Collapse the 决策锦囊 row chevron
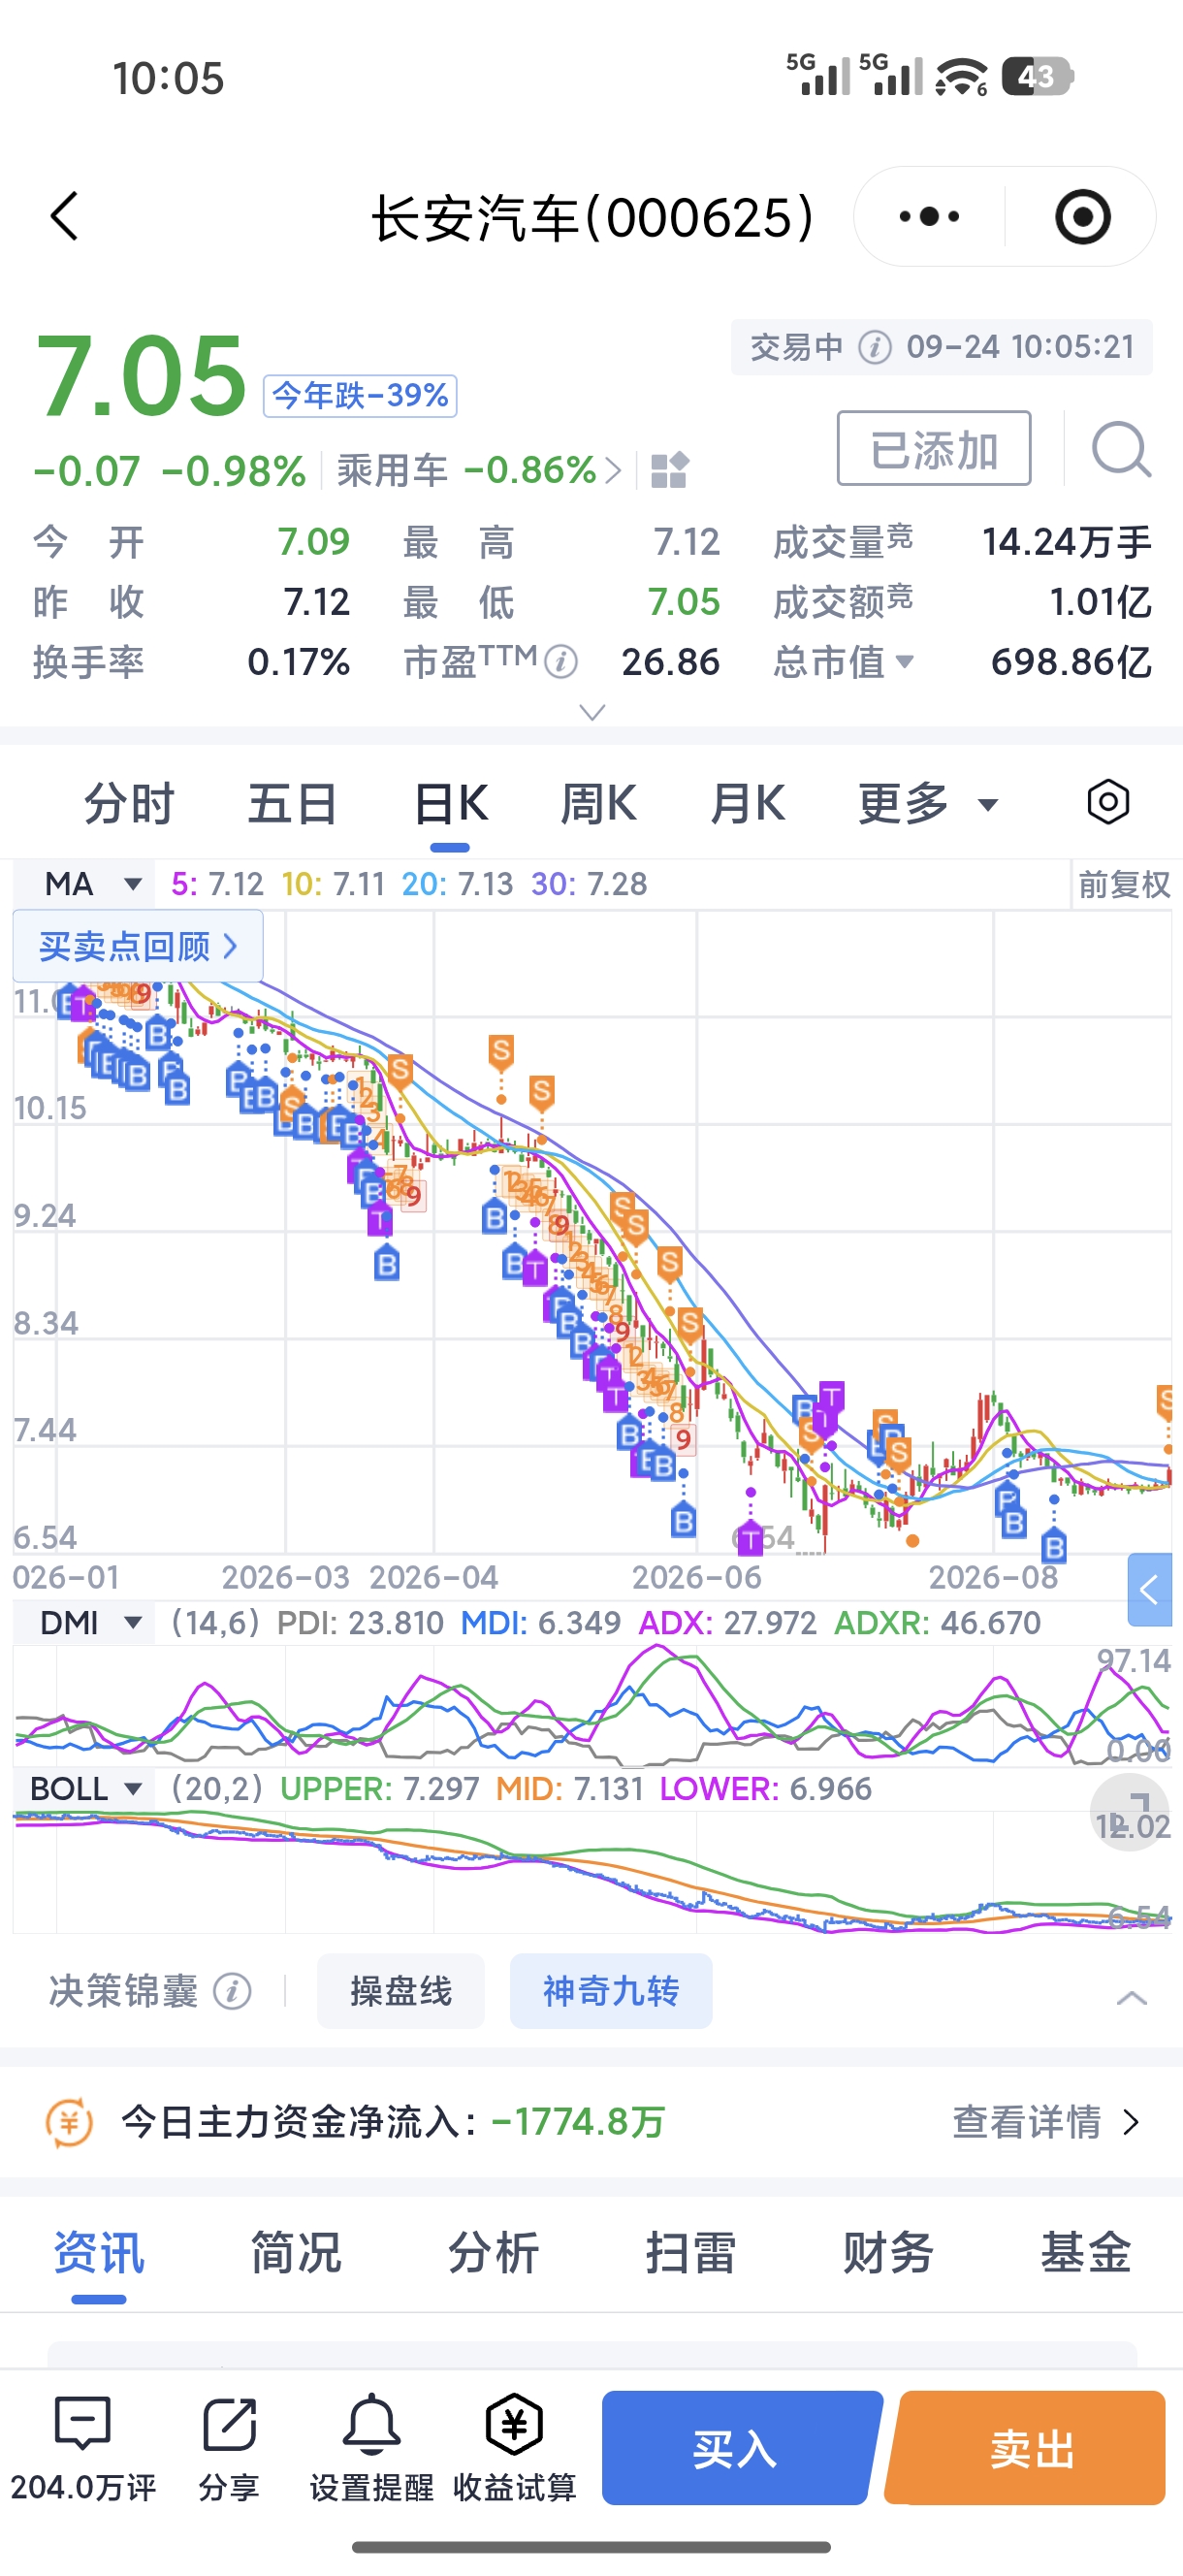The image size is (1183, 2576). [1131, 1997]
